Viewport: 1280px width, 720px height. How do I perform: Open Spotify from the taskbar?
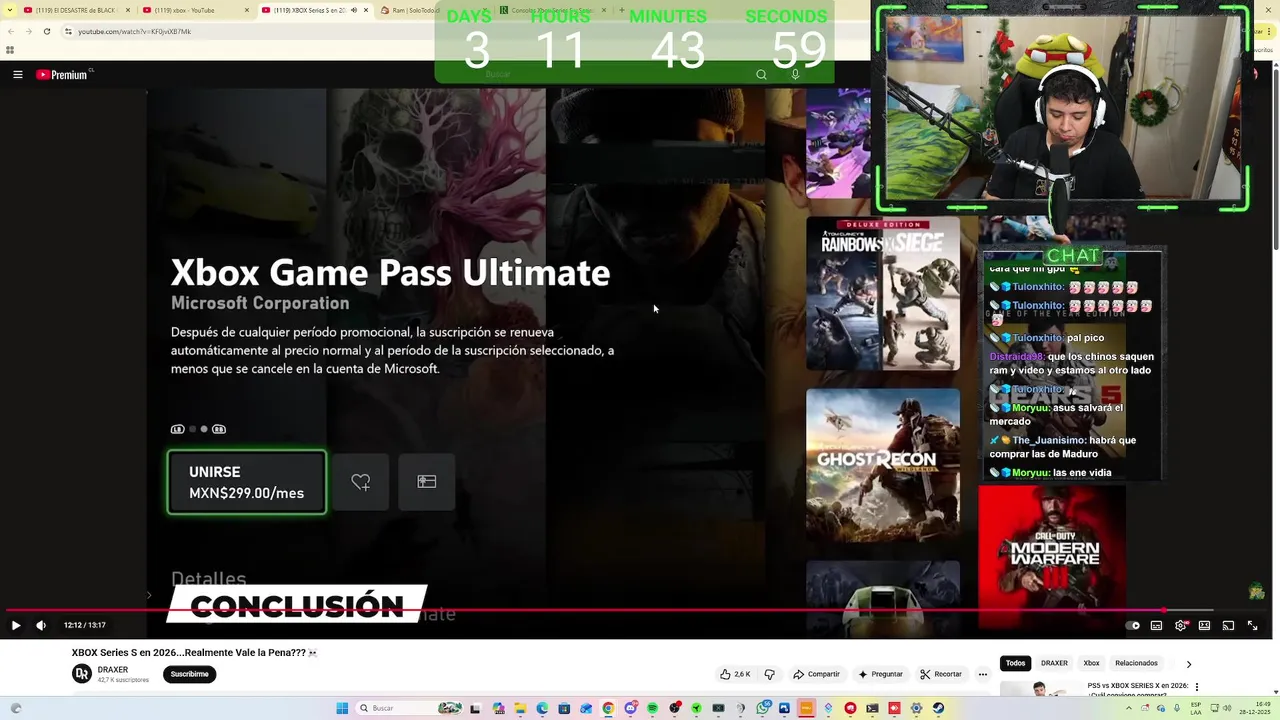point(652,708)
